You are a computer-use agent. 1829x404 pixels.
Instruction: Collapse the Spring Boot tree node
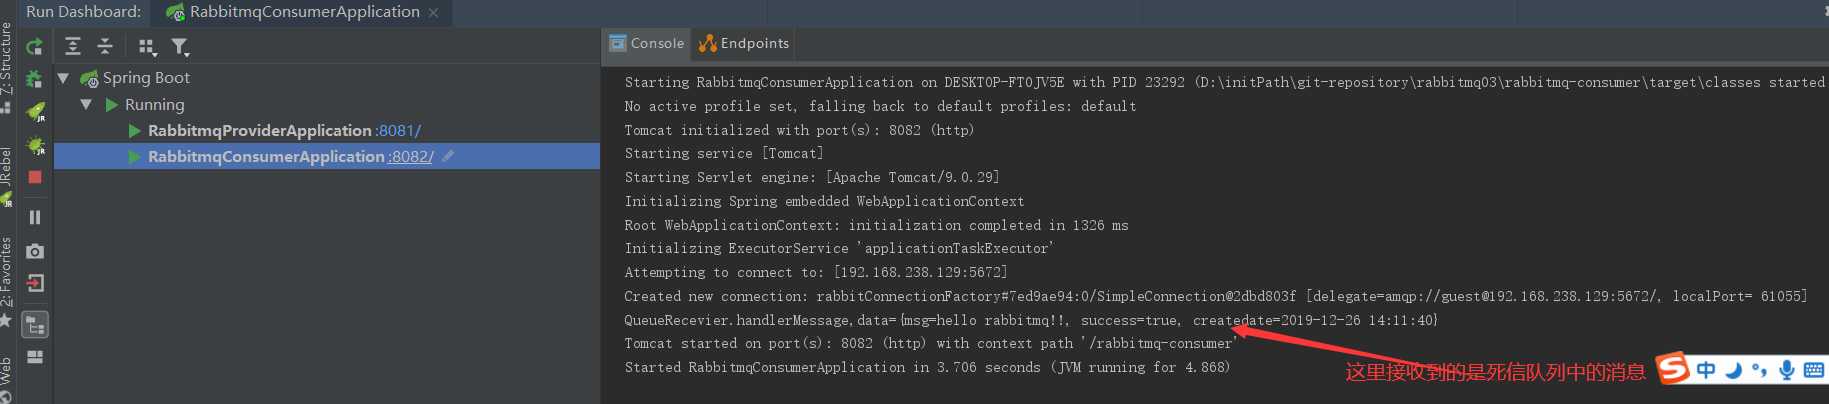(x=64, y=78)
